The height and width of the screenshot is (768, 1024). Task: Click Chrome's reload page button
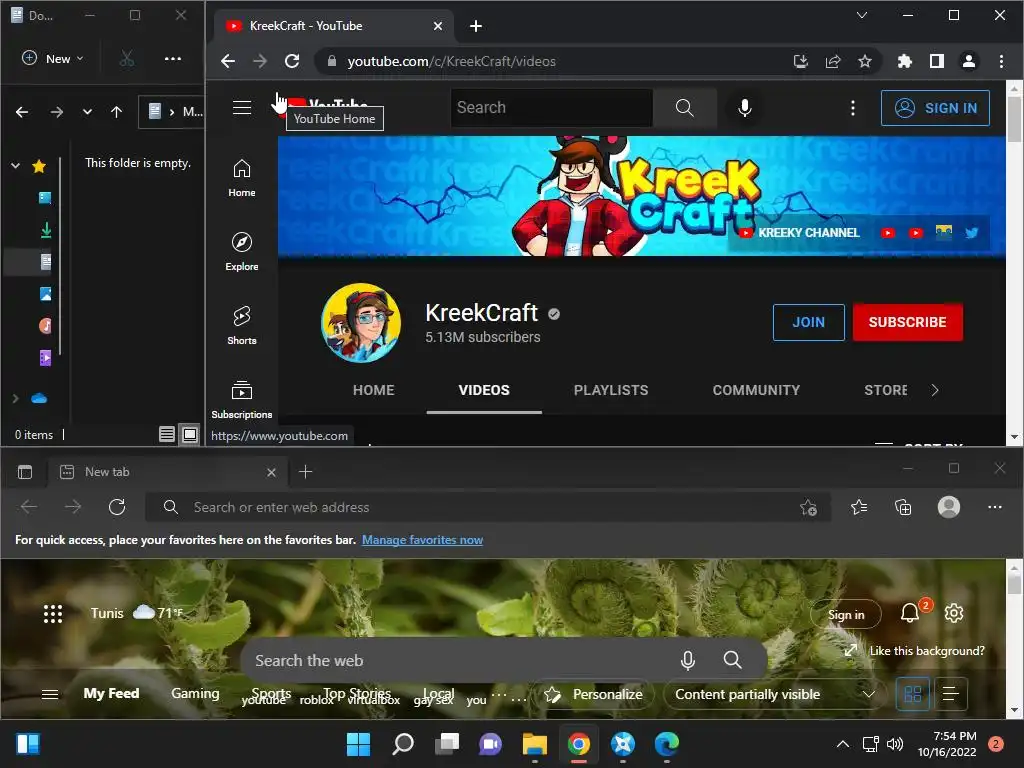click(x=292, y=61)
